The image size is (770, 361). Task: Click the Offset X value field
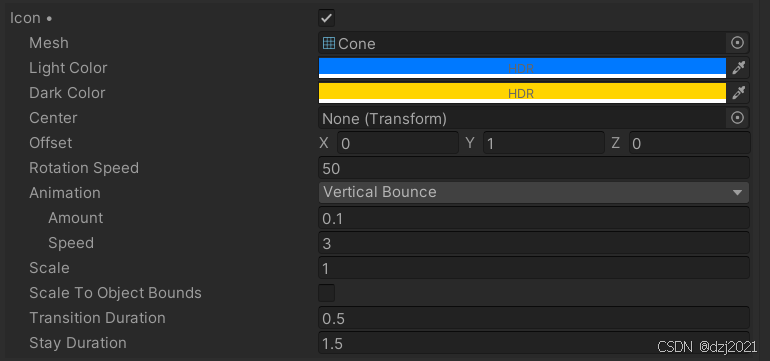pyautogui.click(x=398, y=143)
